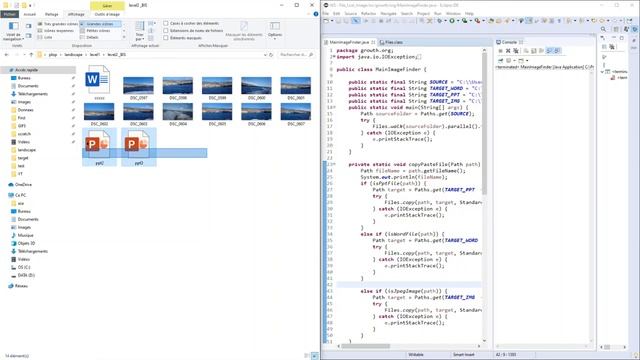This screenshot has height=360, width=640.
Task: Open the Navigate menu in Eclipse
Action: pos(388,13)
